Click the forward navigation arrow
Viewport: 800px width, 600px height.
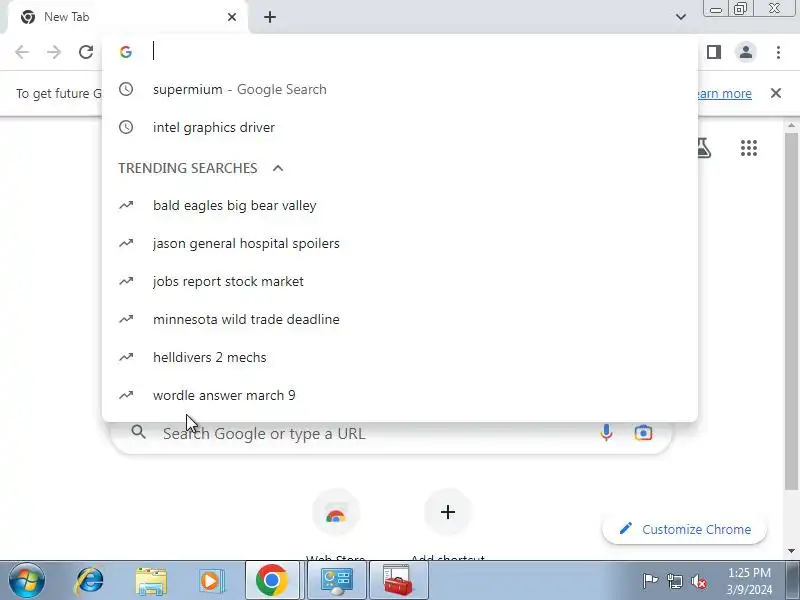[x=54, y=52]
